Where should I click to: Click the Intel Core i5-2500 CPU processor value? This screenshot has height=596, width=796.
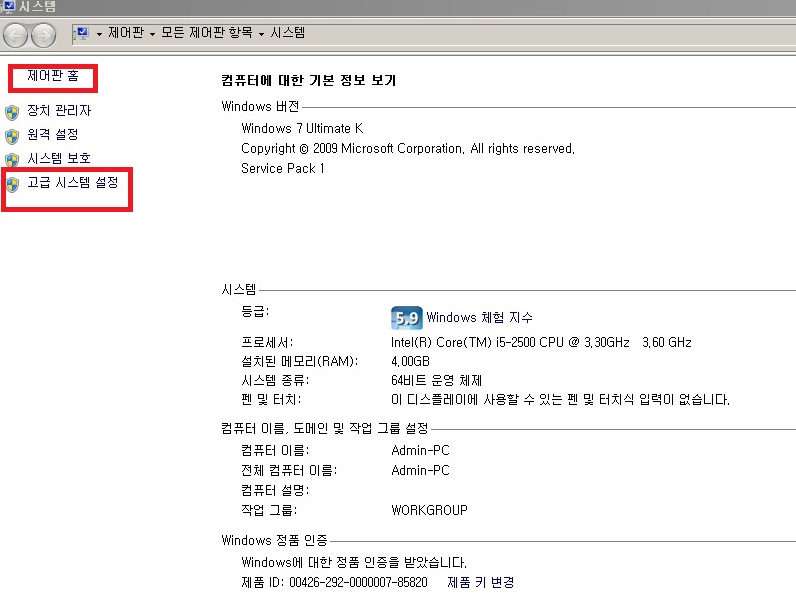541,343
